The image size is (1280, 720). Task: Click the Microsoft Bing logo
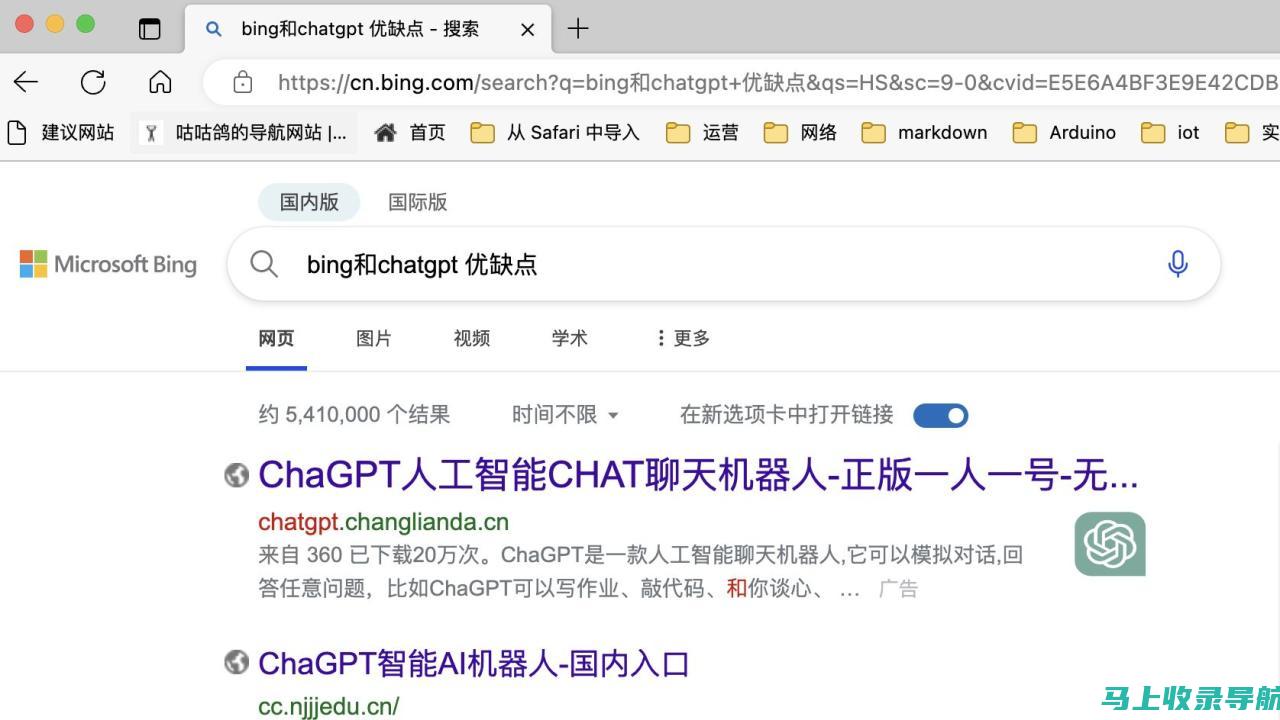pyautogui.click(x=108, y=264)
